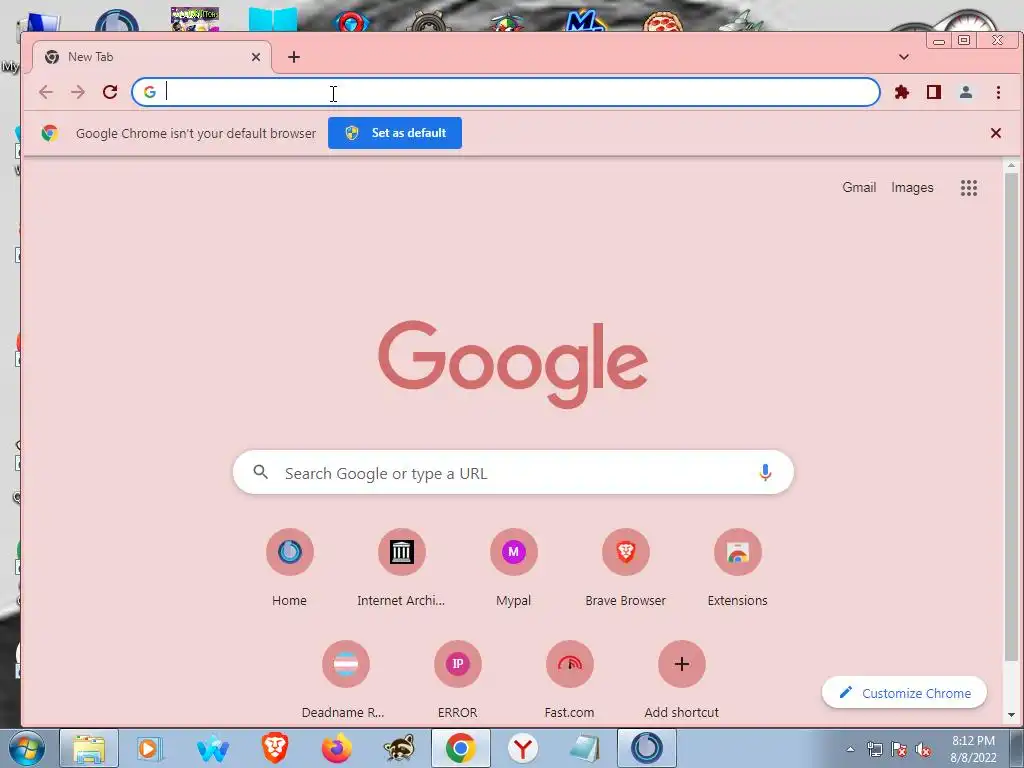Open the Chrome three-dot menu
The height and width of the screenshot is (768, 1024).
pos(998,92)
